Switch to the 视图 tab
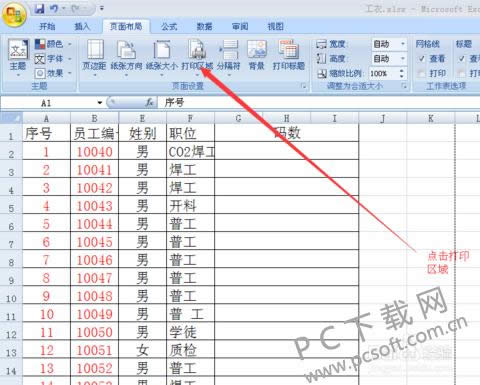This screenshot has width=480, height=385. click(x=276, y=26)
